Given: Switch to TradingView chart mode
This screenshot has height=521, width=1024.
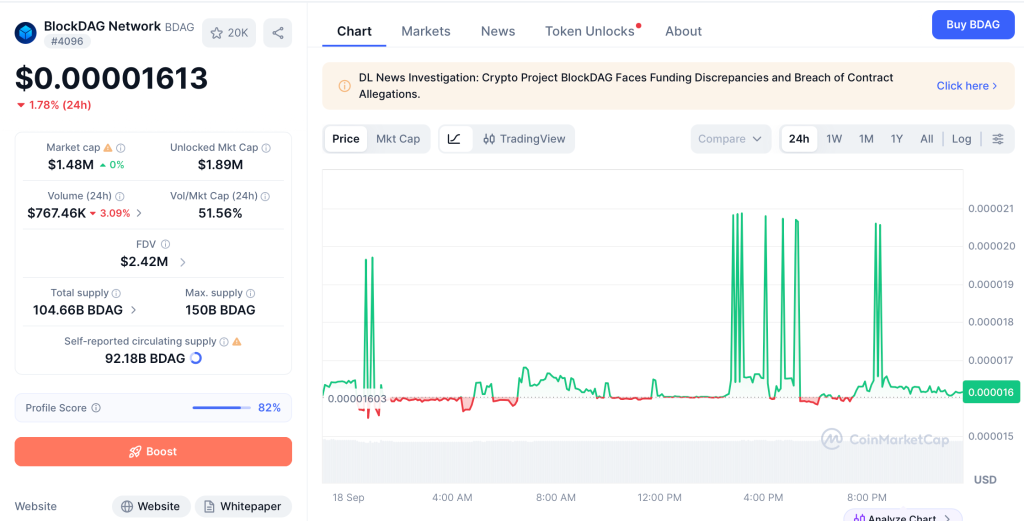Looking at the screenshot, I should [x=524, y=139].
